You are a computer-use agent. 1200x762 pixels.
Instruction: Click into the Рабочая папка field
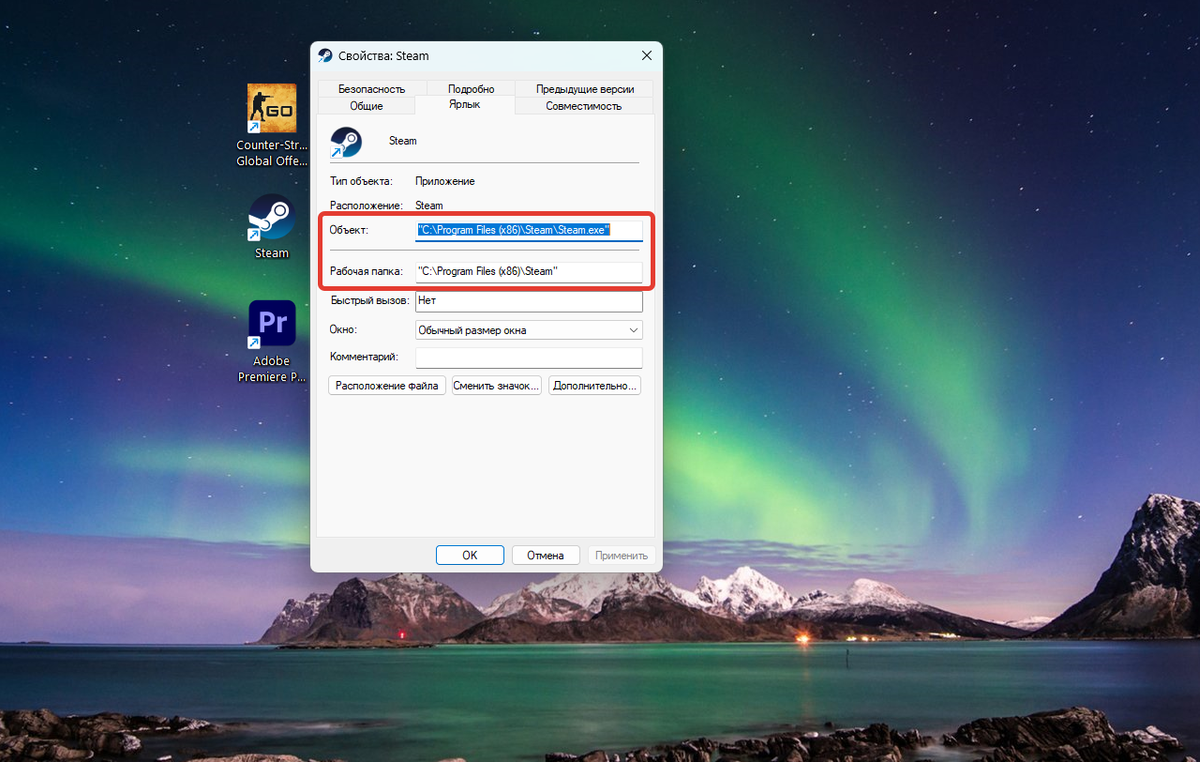click(529, 271)
